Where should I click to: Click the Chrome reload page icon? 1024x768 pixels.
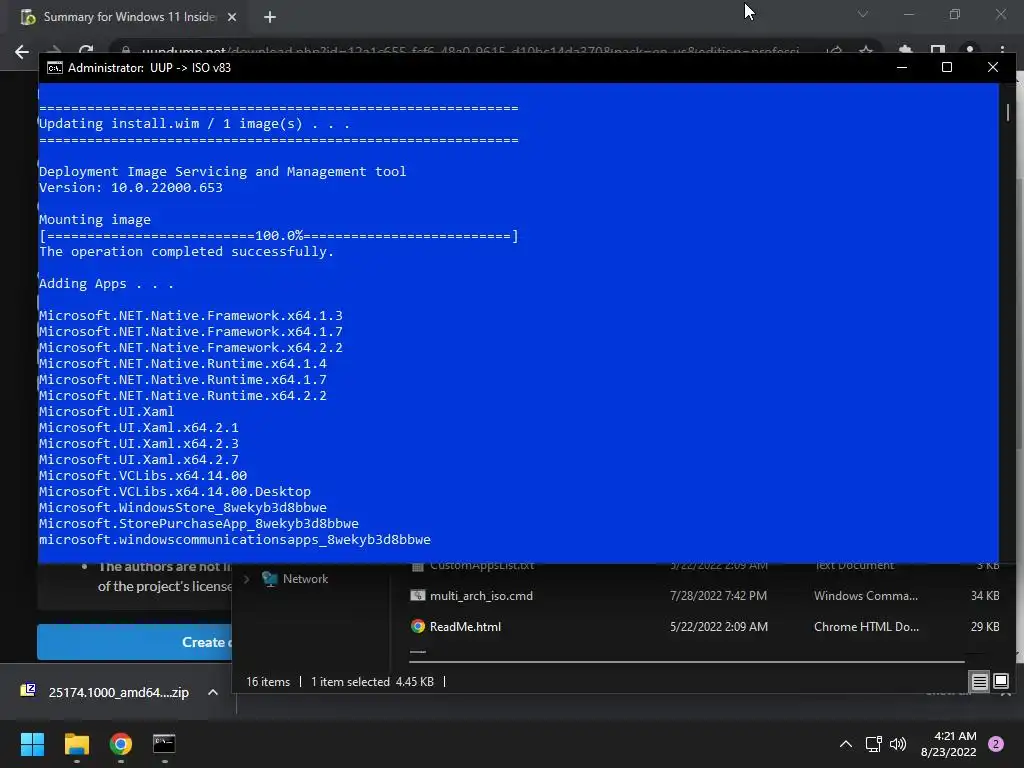point(86,50)
